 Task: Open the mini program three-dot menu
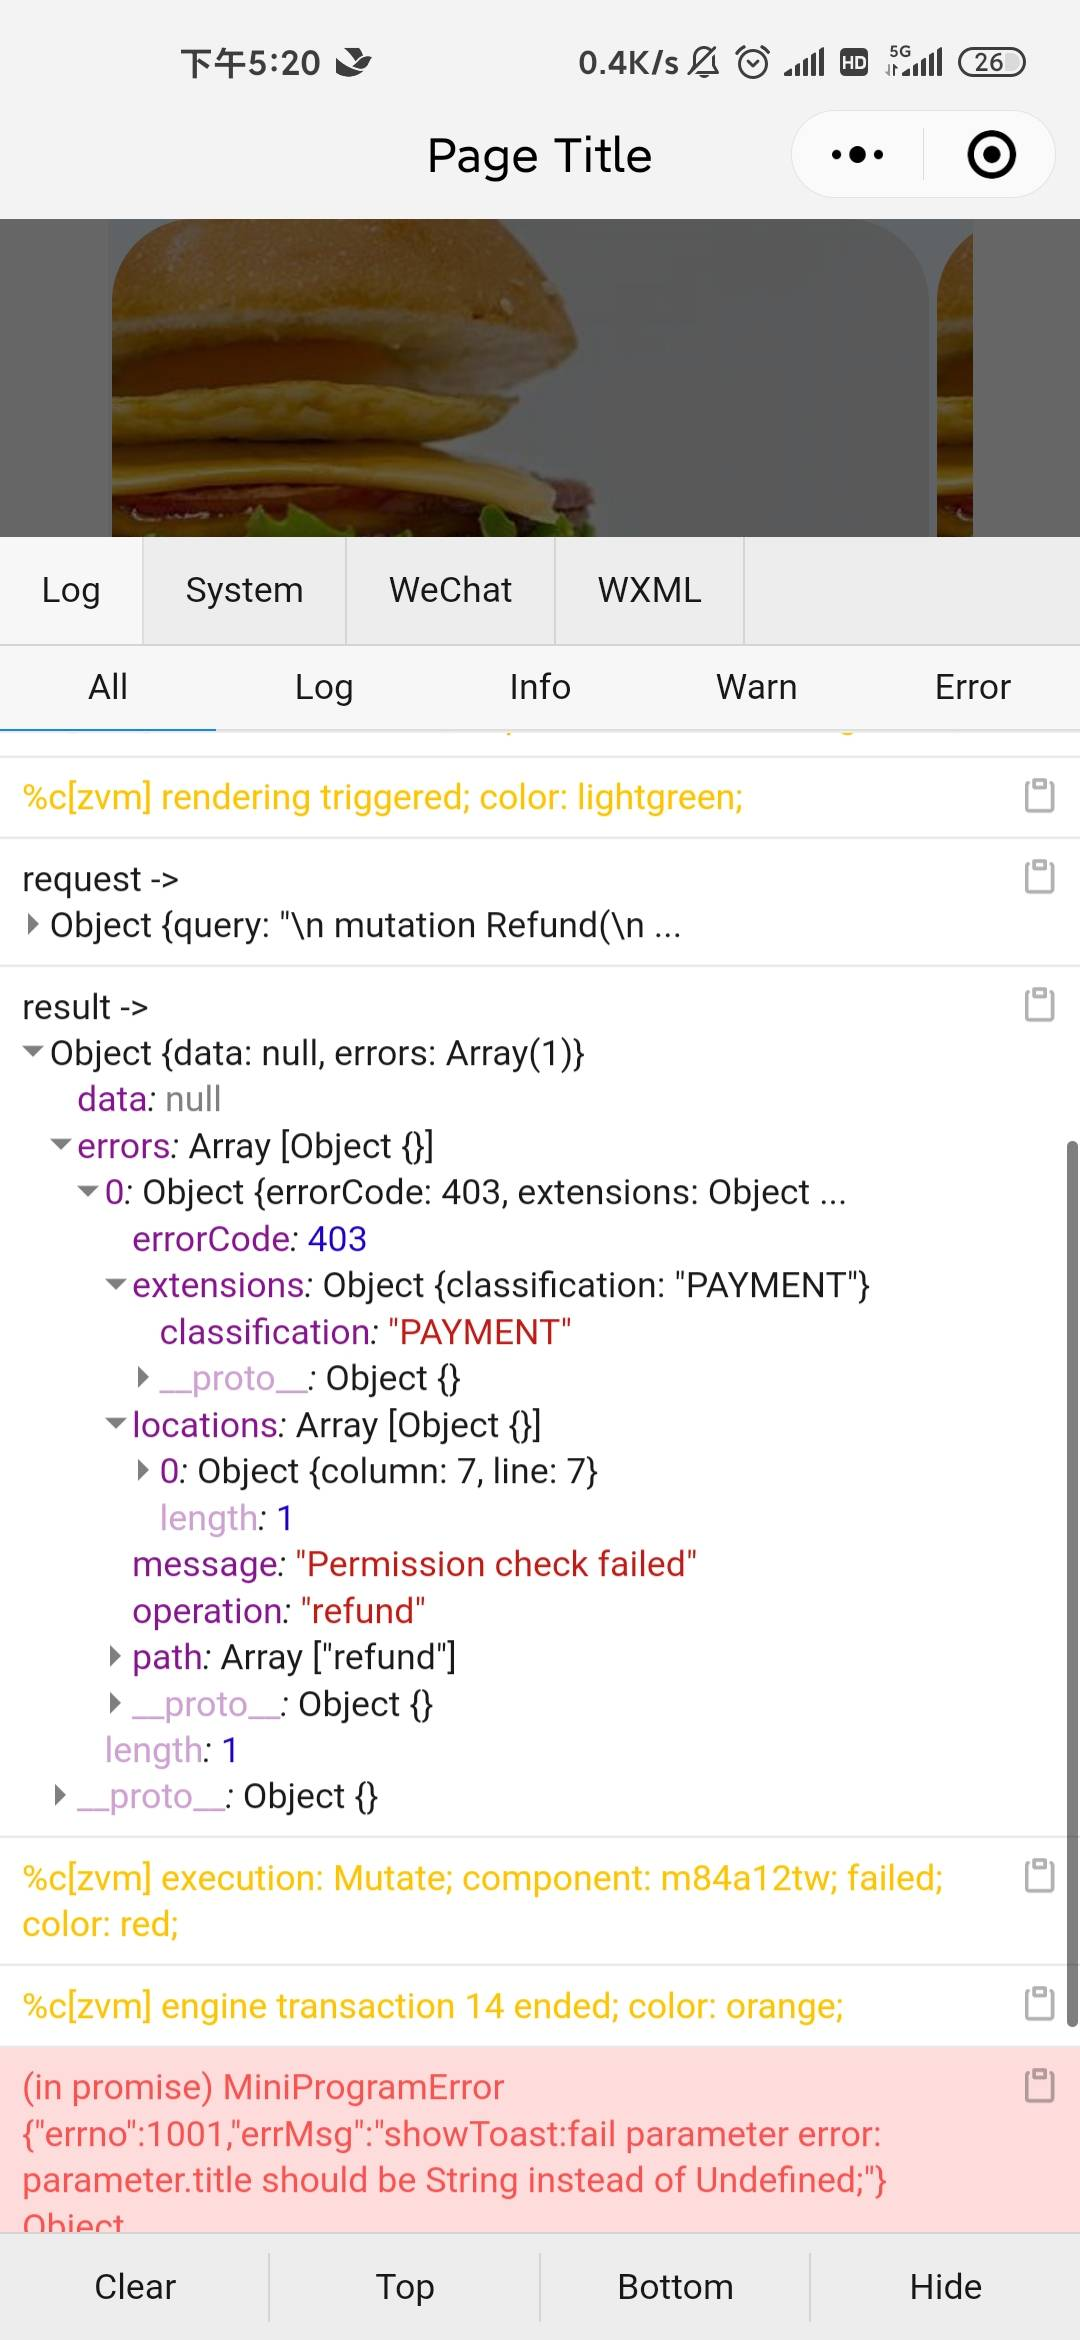[x=857, y=155]
